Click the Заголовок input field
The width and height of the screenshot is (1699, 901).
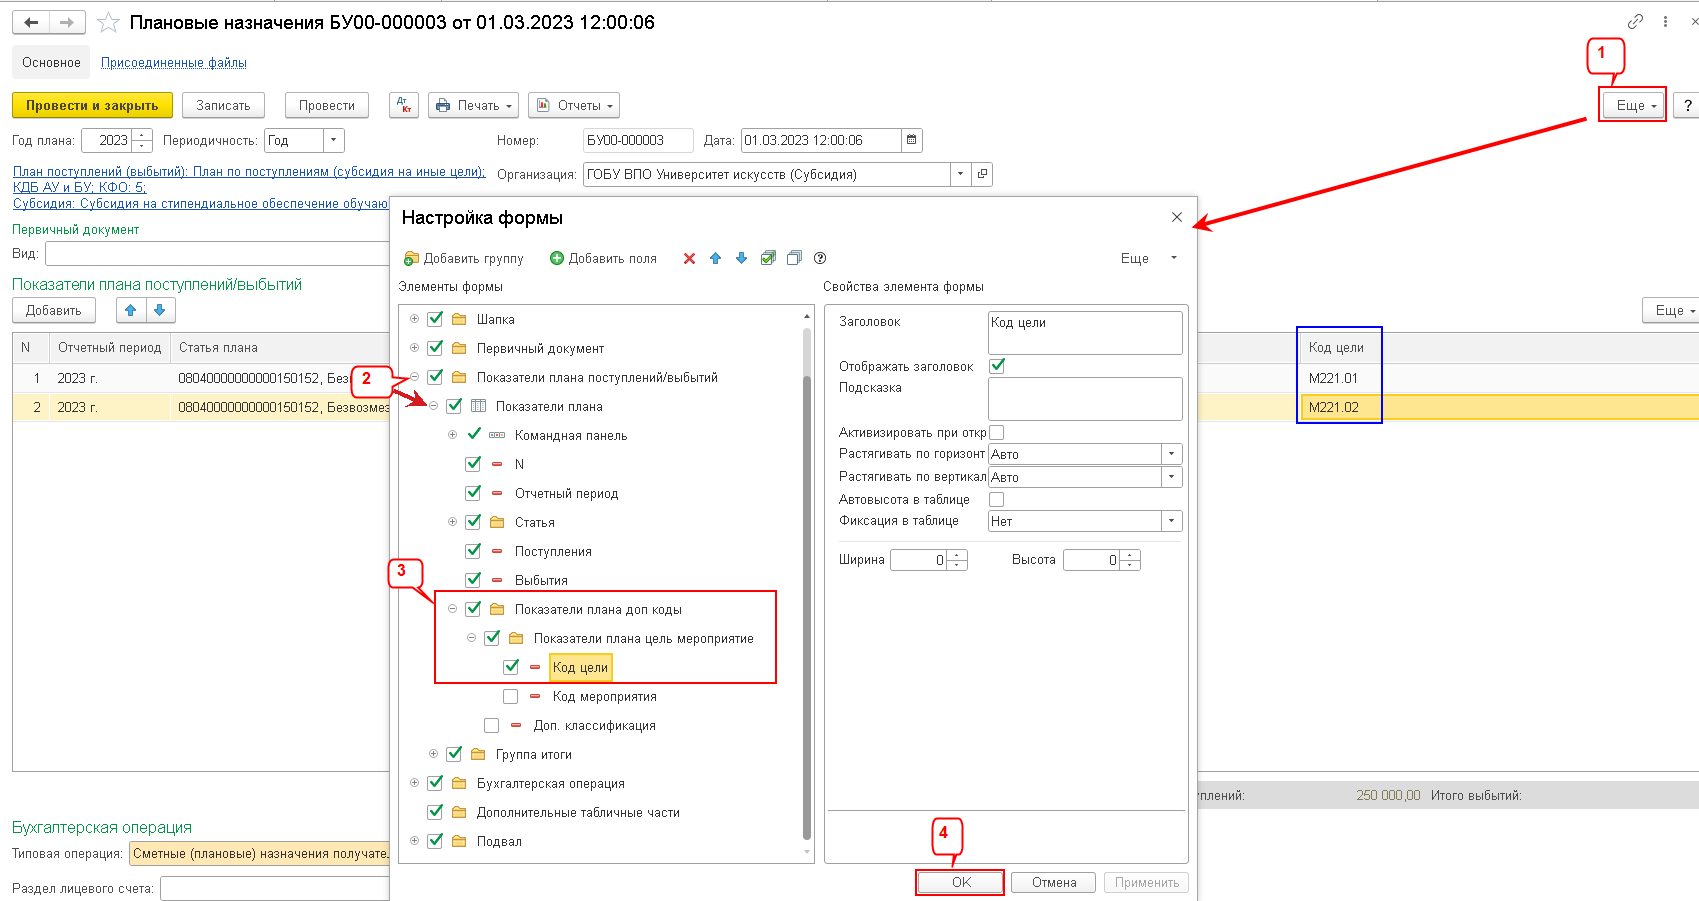click(x=1085, y=332)
